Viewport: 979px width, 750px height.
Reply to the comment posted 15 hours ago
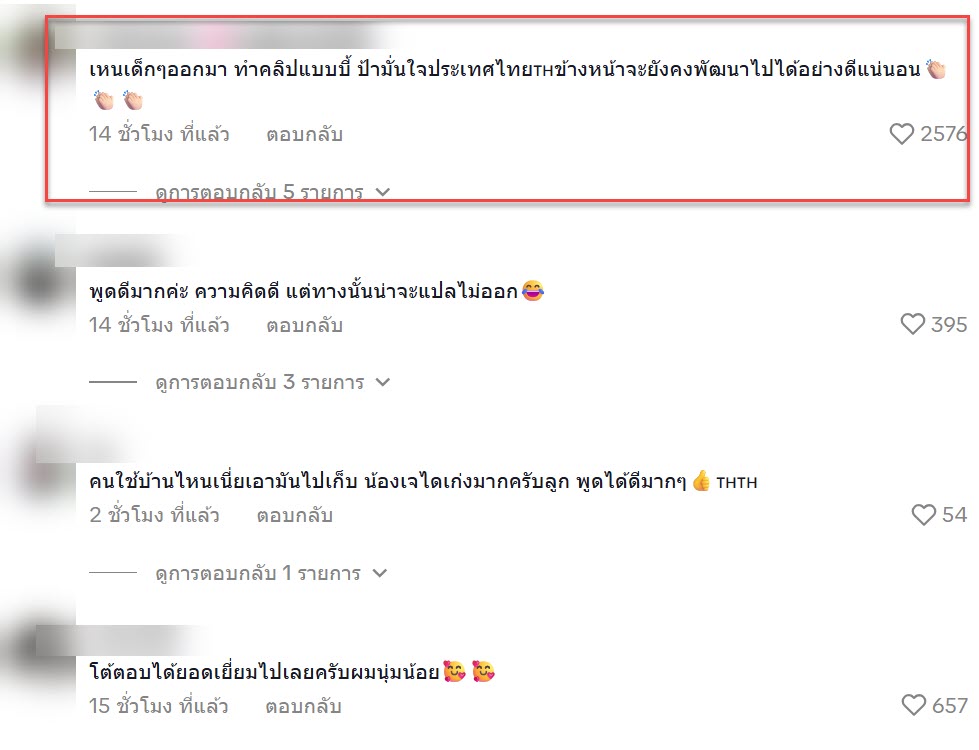pos(303,706)
